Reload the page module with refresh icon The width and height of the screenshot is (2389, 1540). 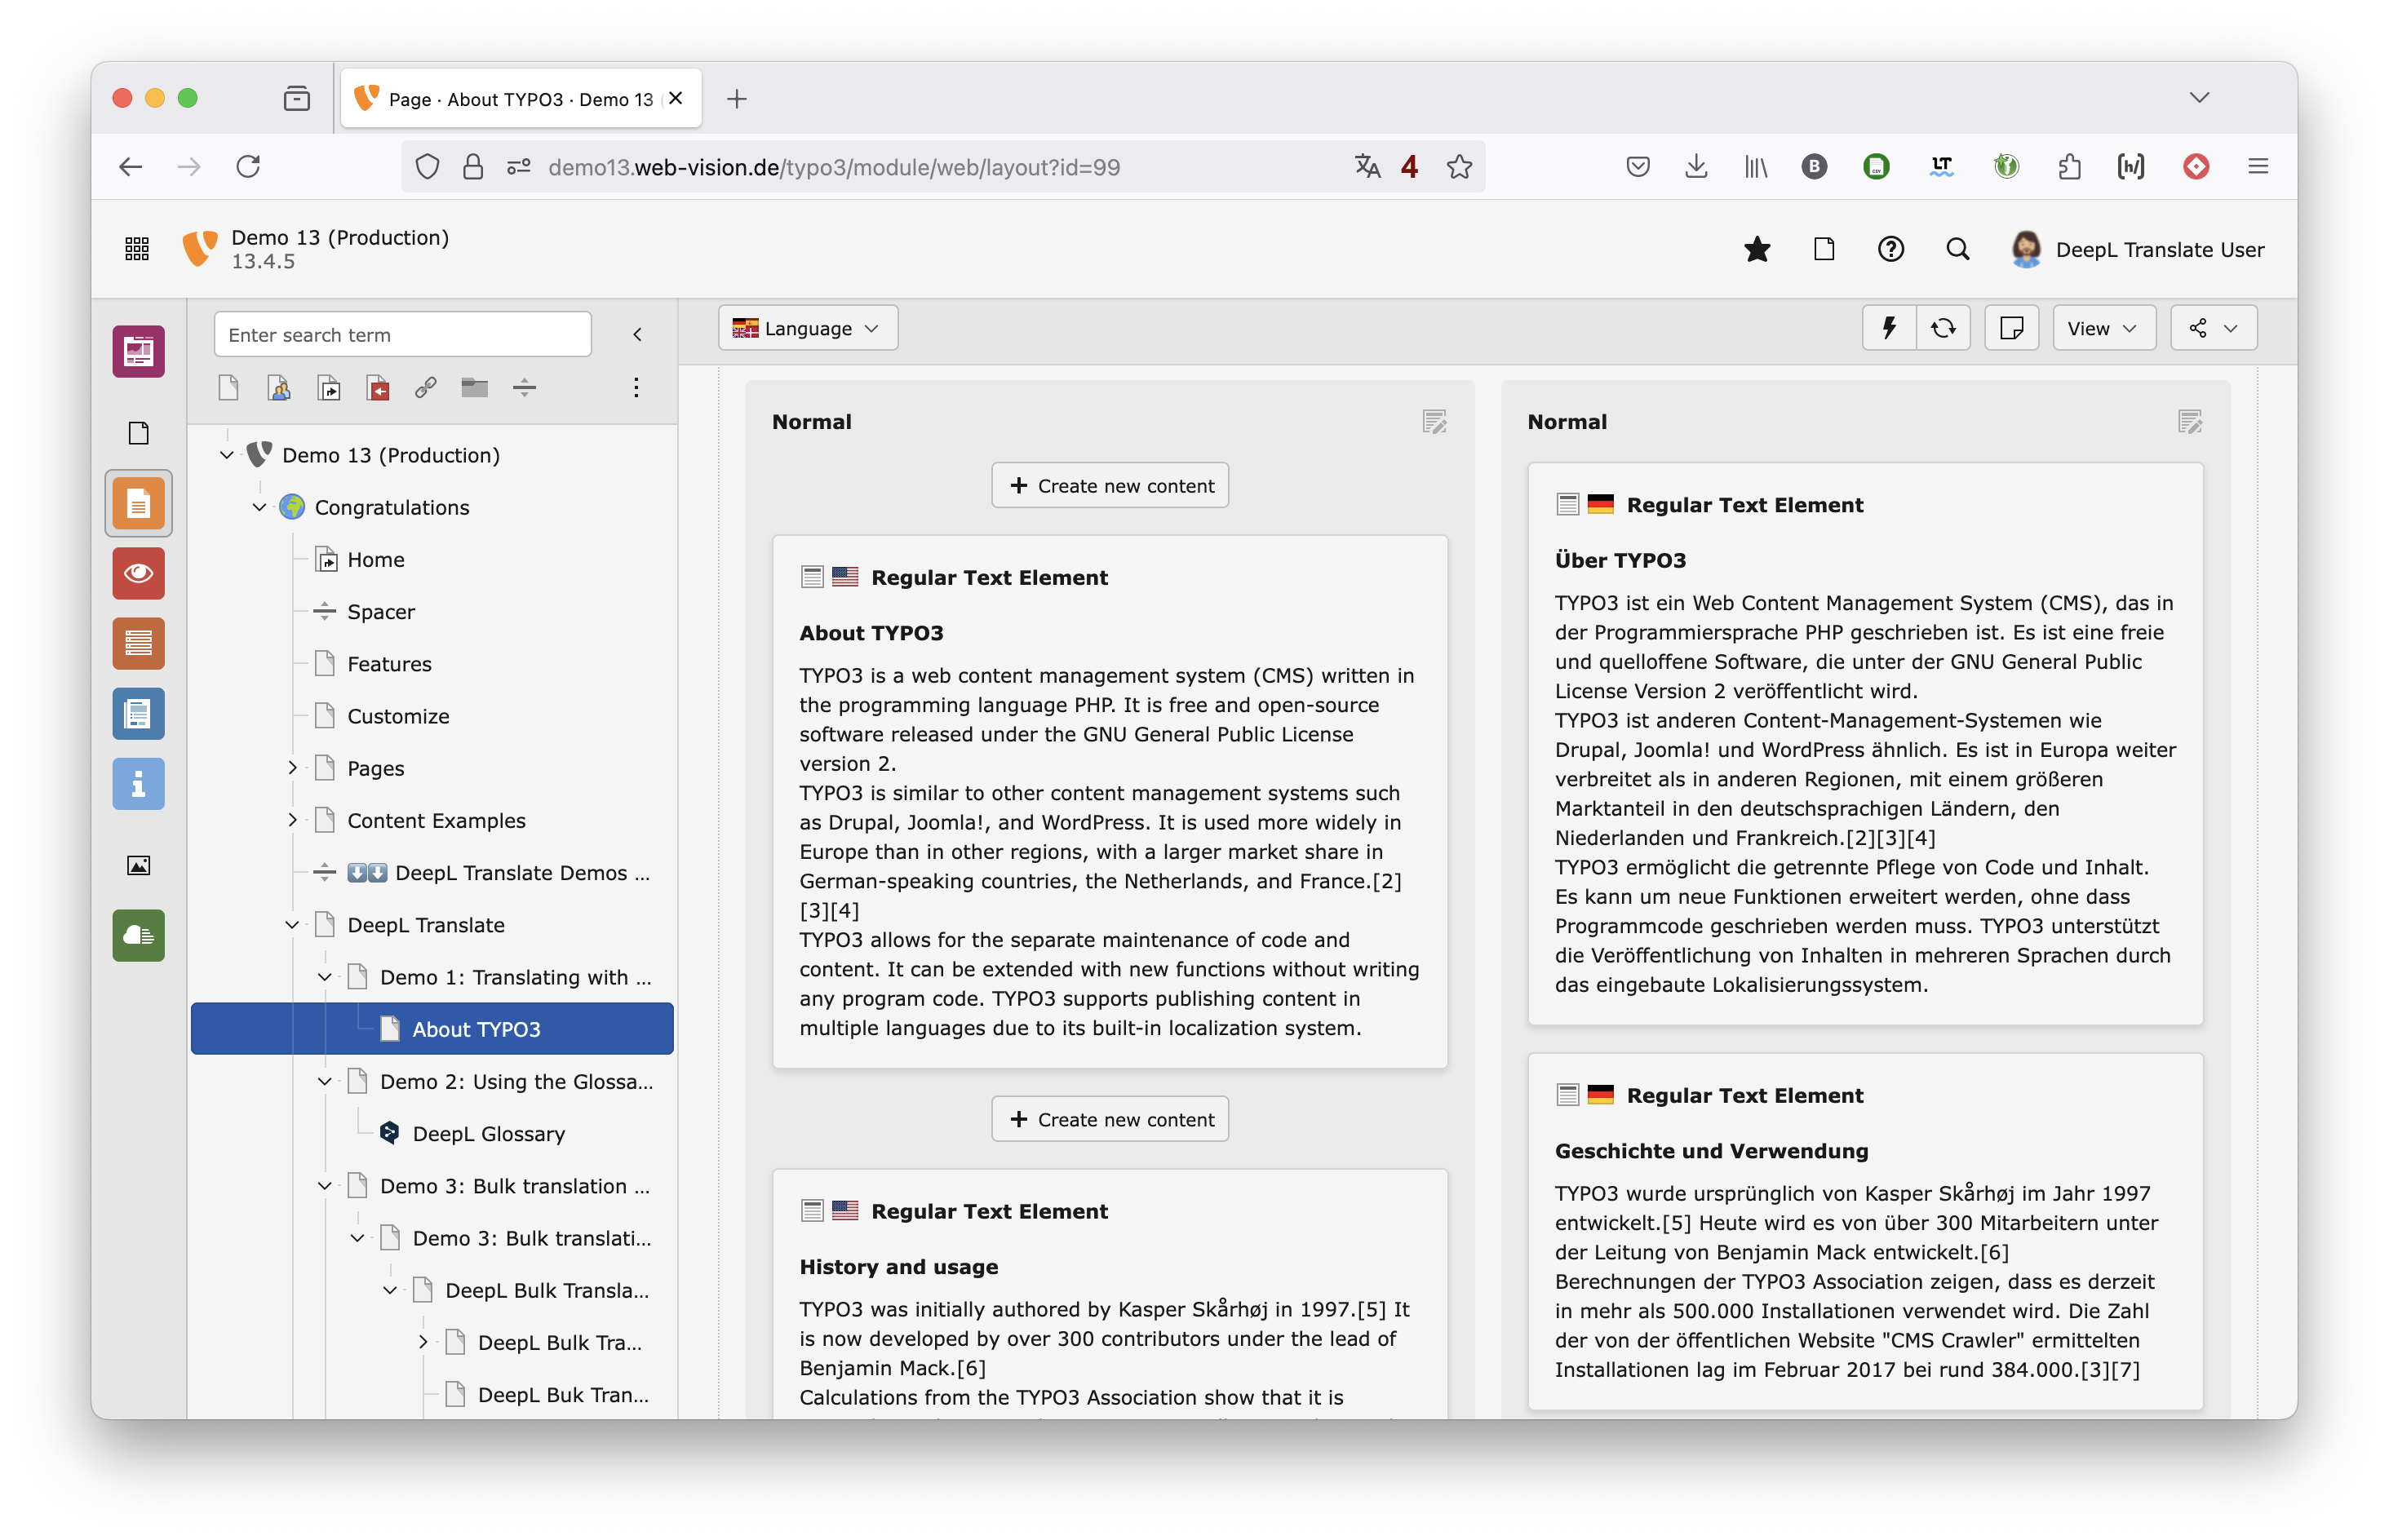click(x=1942, y=328)
